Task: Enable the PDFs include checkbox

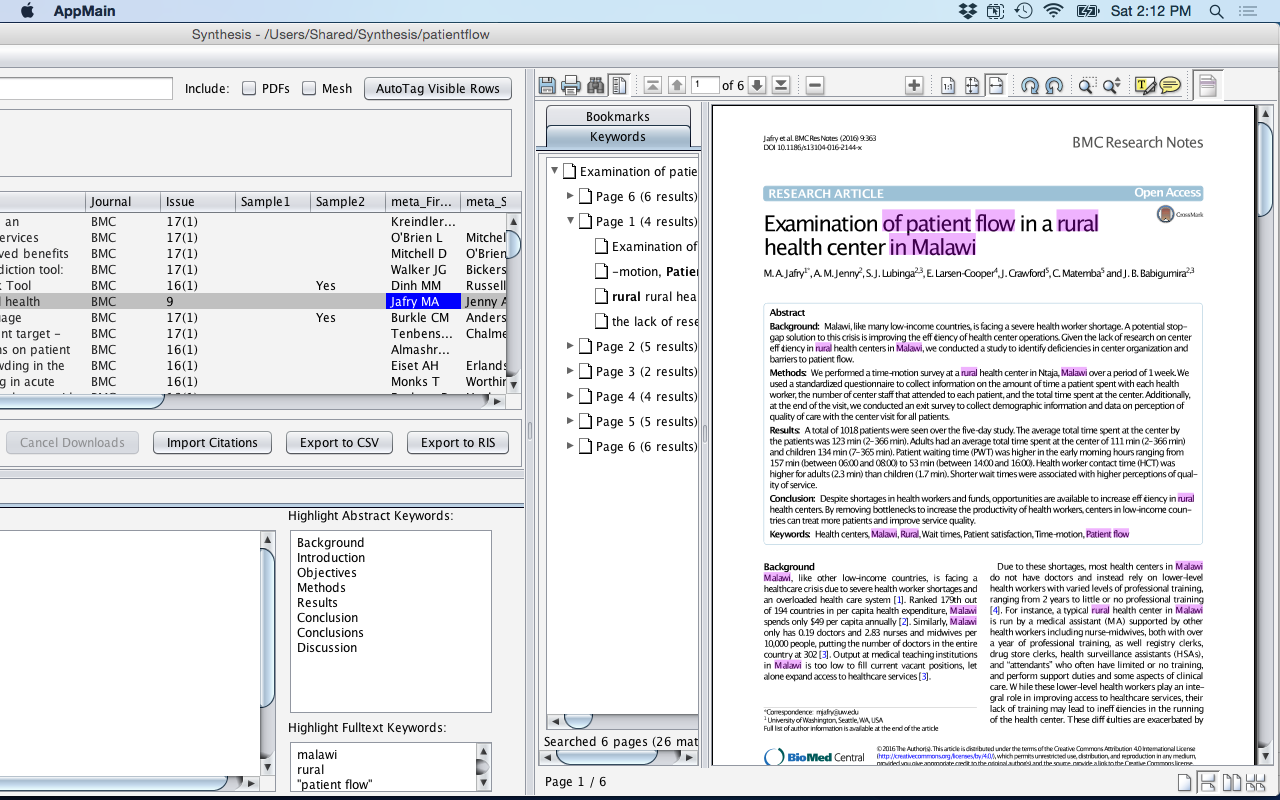Action: coord(249,88)
